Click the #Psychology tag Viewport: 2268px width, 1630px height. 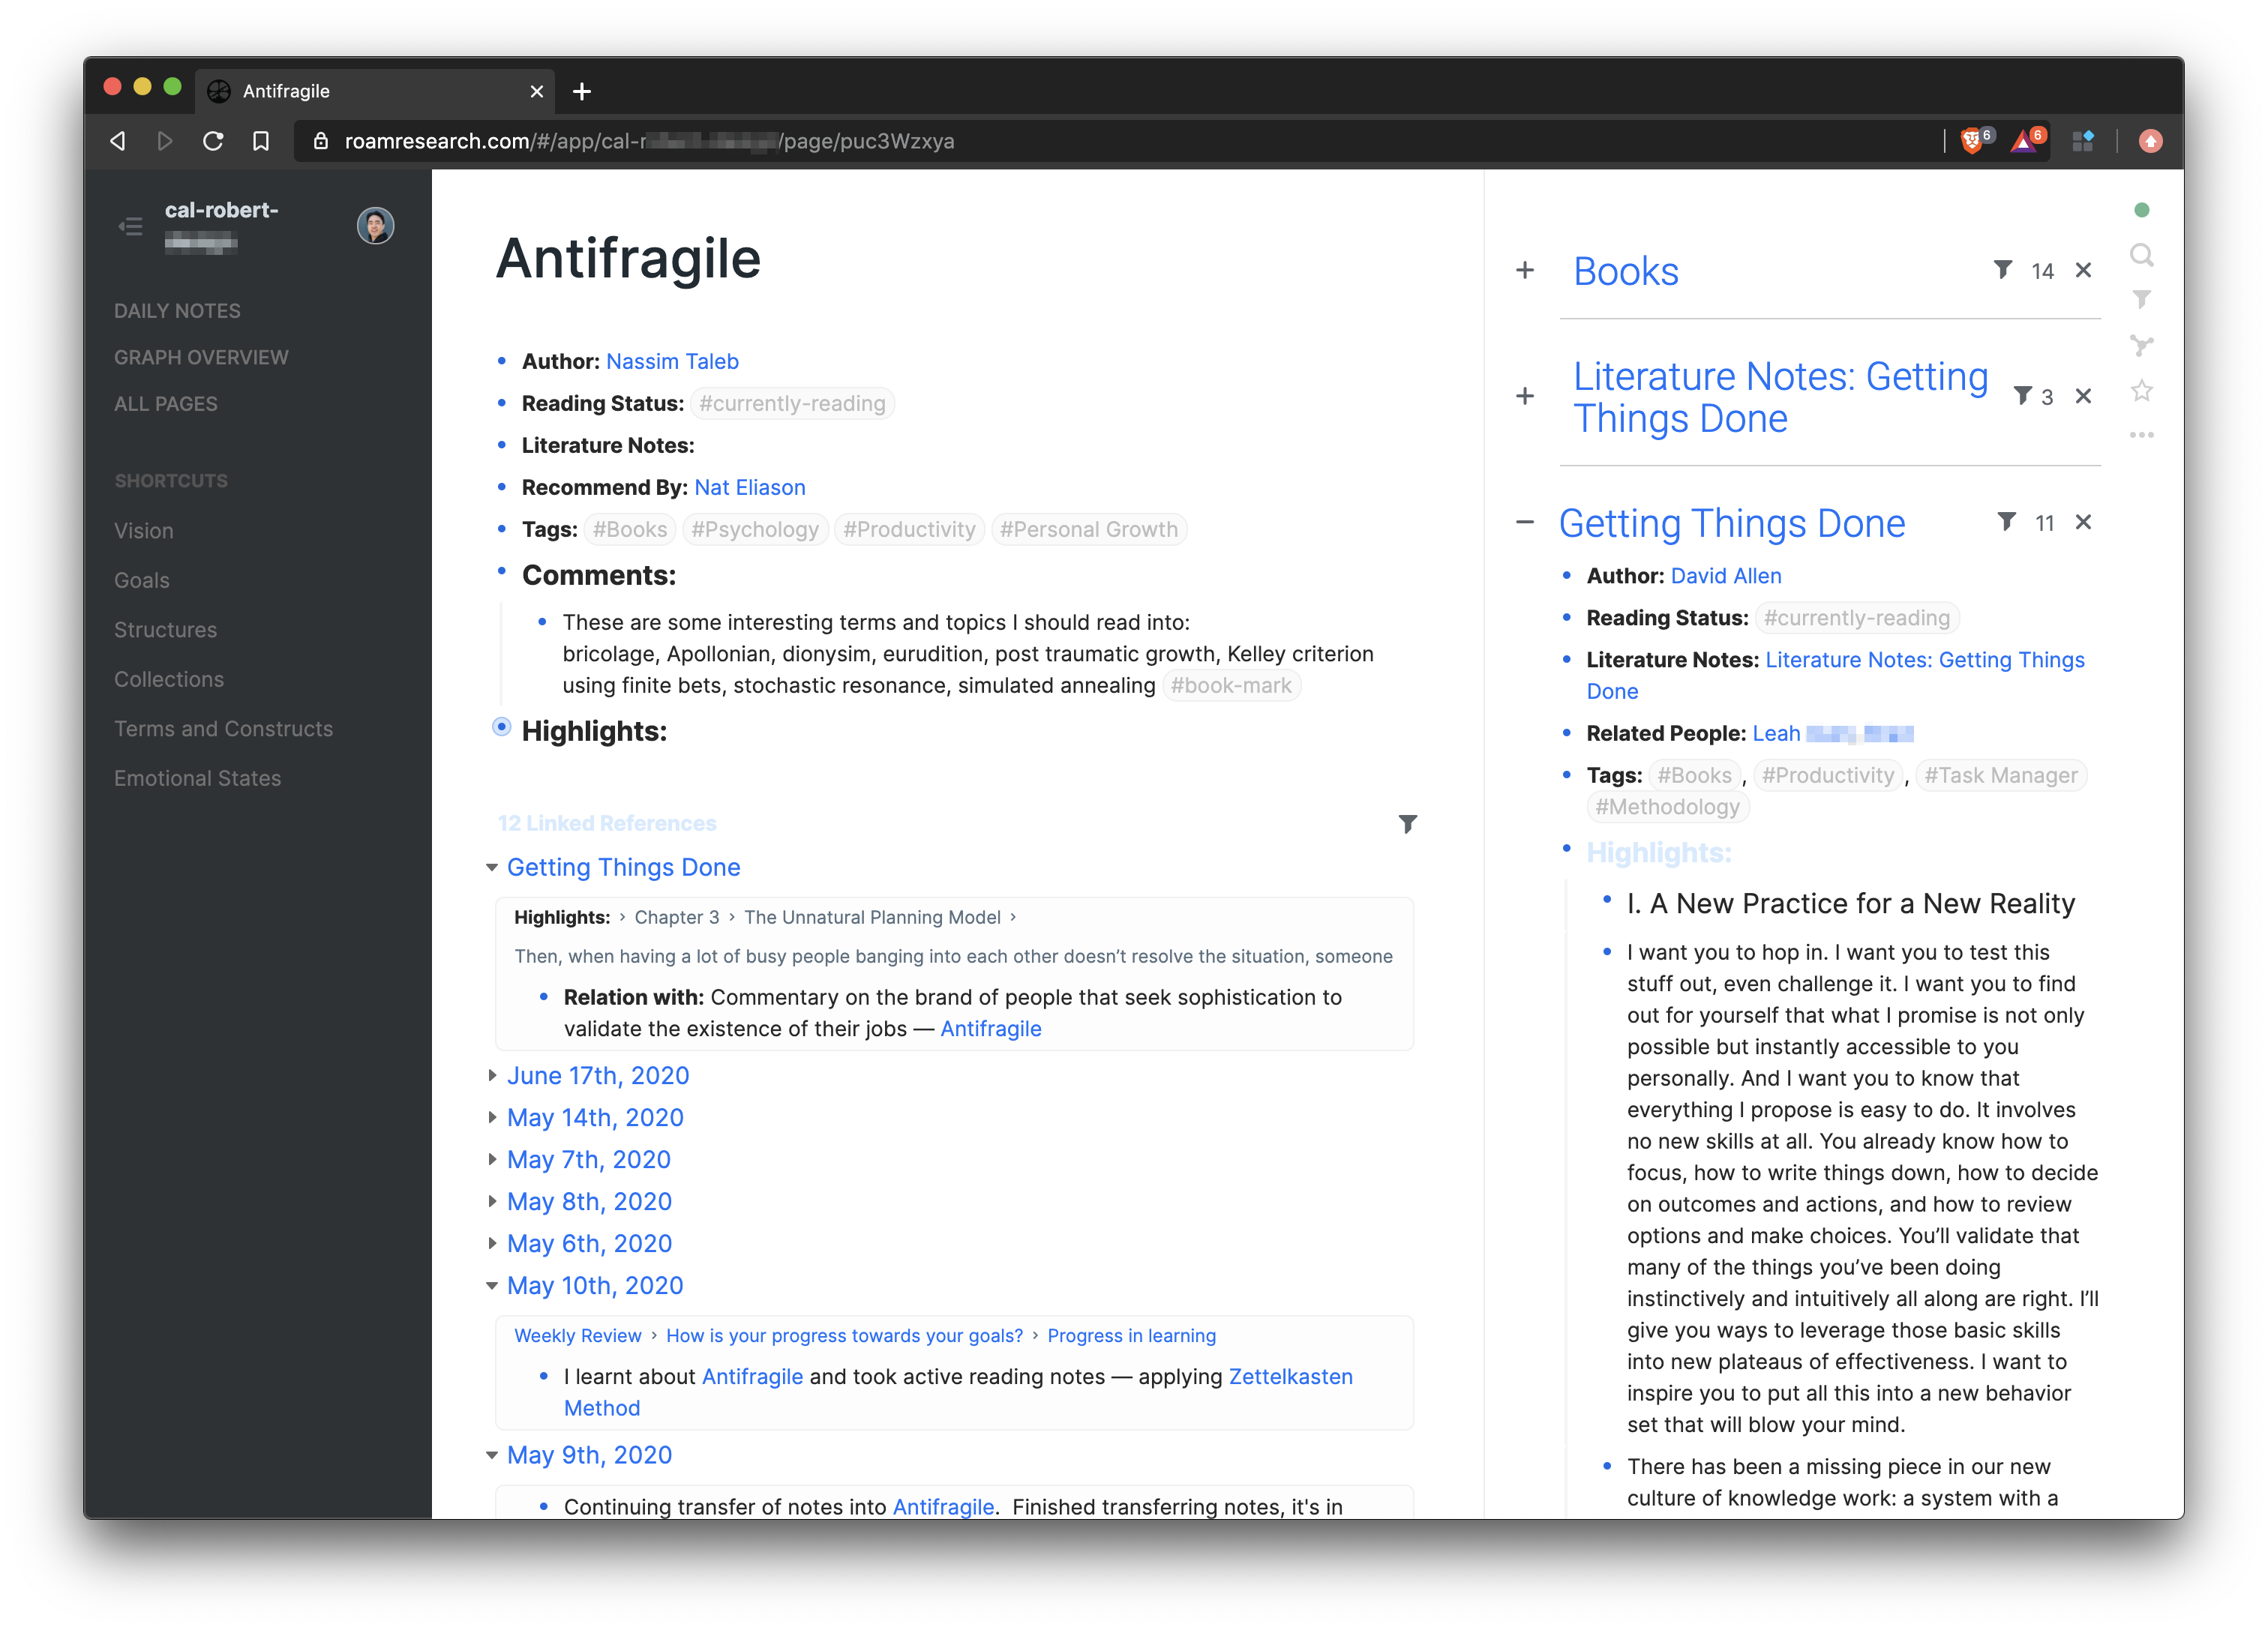pyautogui.click(x=755, y=530)
